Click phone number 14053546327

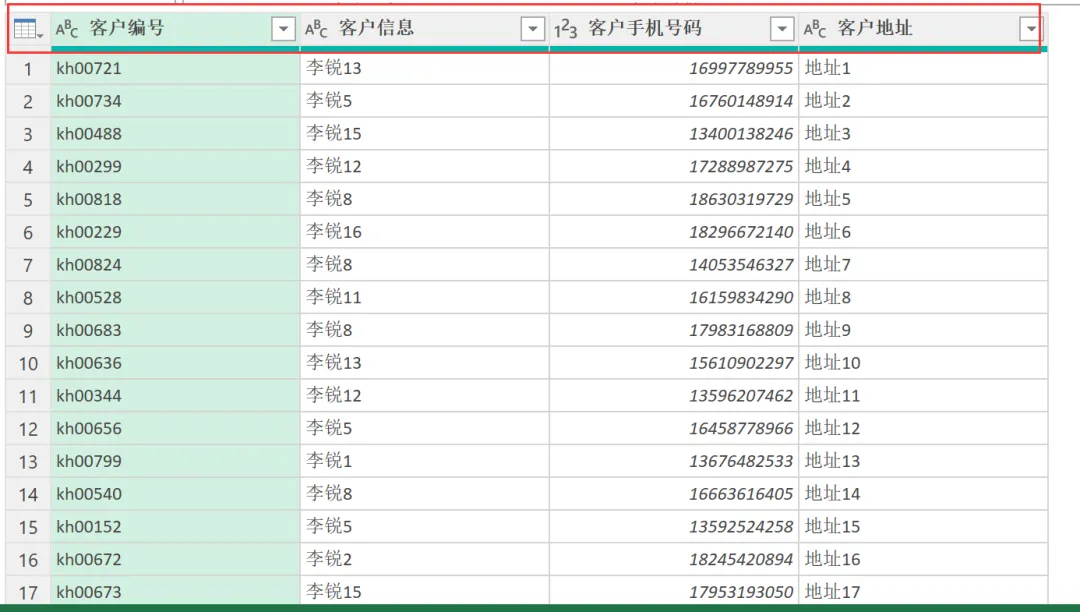(x=741, y=264)
